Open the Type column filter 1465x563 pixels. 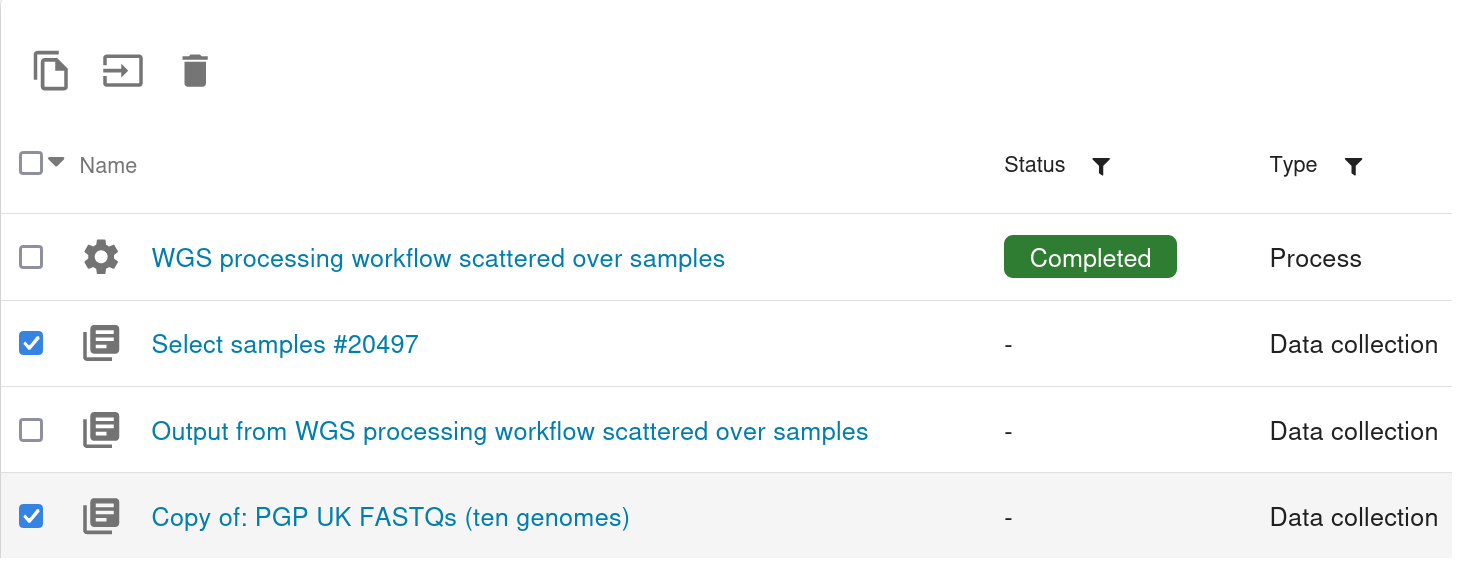tap(1353, 166)
